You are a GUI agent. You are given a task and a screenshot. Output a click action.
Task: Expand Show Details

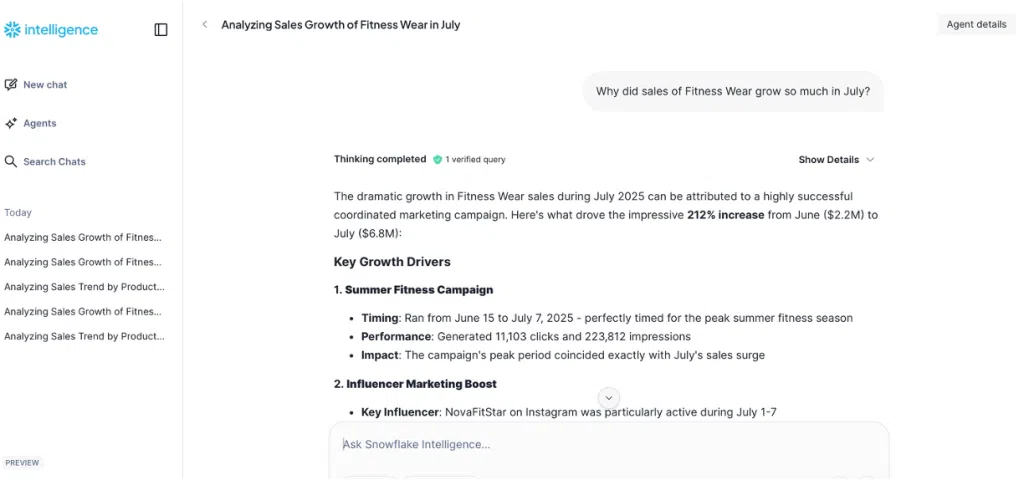836,160
